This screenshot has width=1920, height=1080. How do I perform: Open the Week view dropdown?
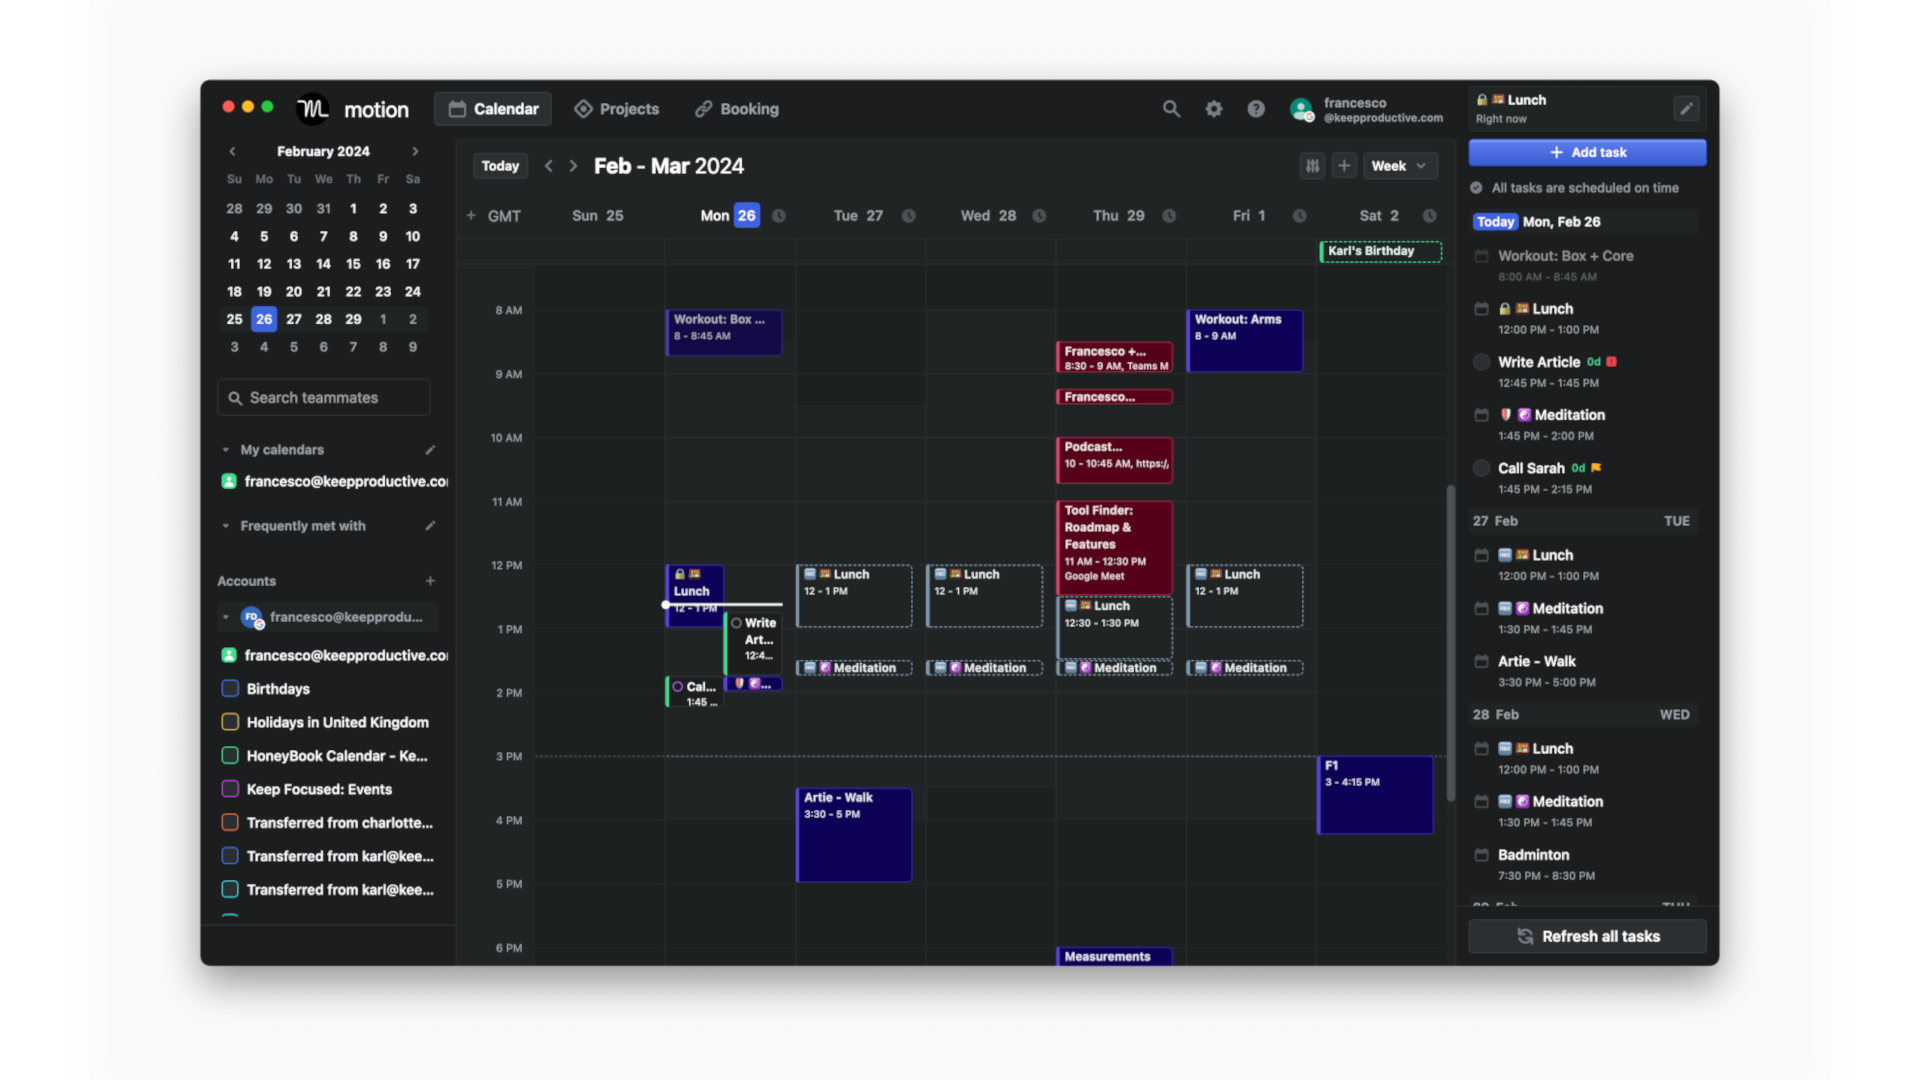(1398, 165)
